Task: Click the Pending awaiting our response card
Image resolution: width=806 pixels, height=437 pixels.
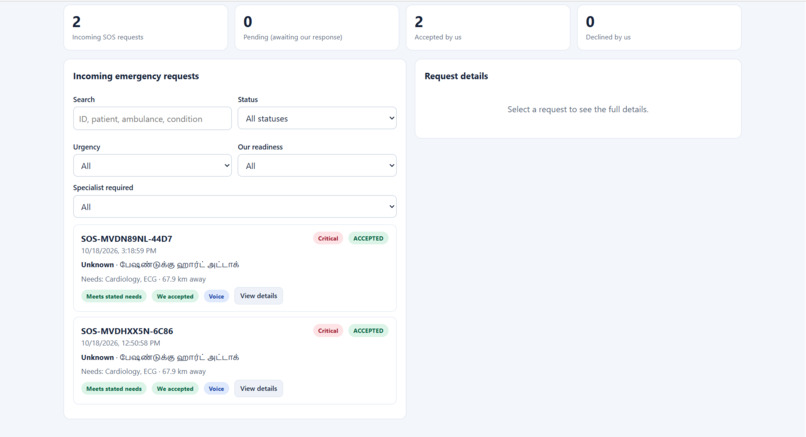Action: pyautogui.click(x=317, y=28)
